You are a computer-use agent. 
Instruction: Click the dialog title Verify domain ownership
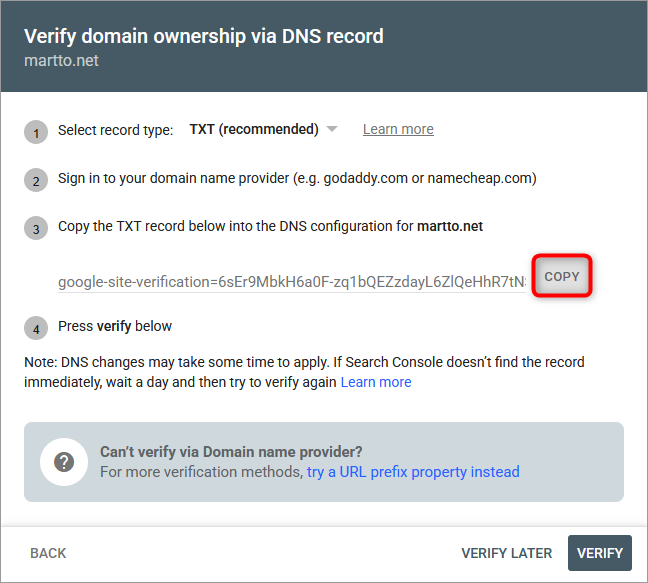204,36
